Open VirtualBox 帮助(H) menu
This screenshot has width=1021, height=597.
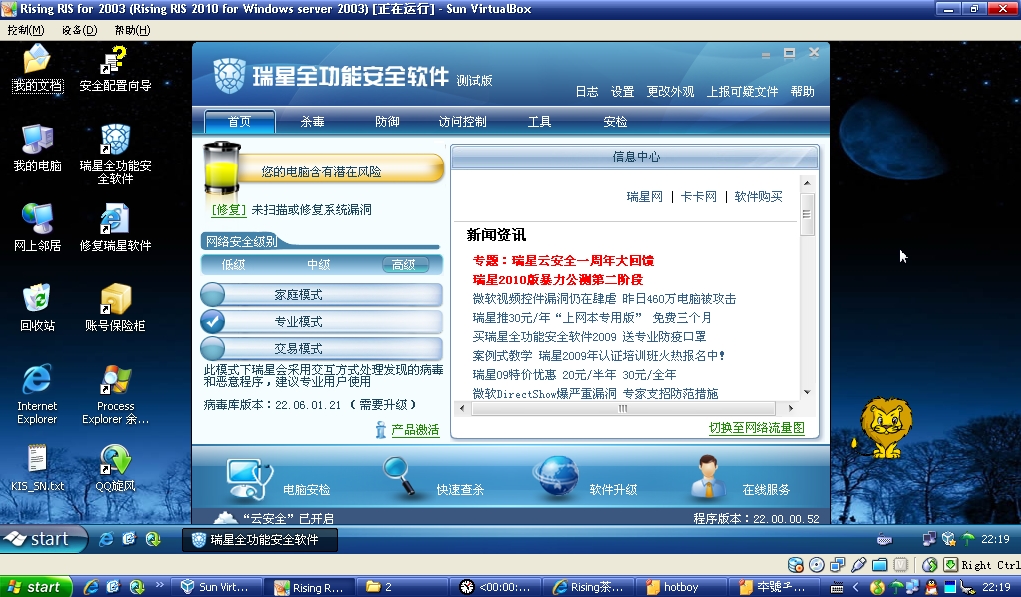[132, 30]
